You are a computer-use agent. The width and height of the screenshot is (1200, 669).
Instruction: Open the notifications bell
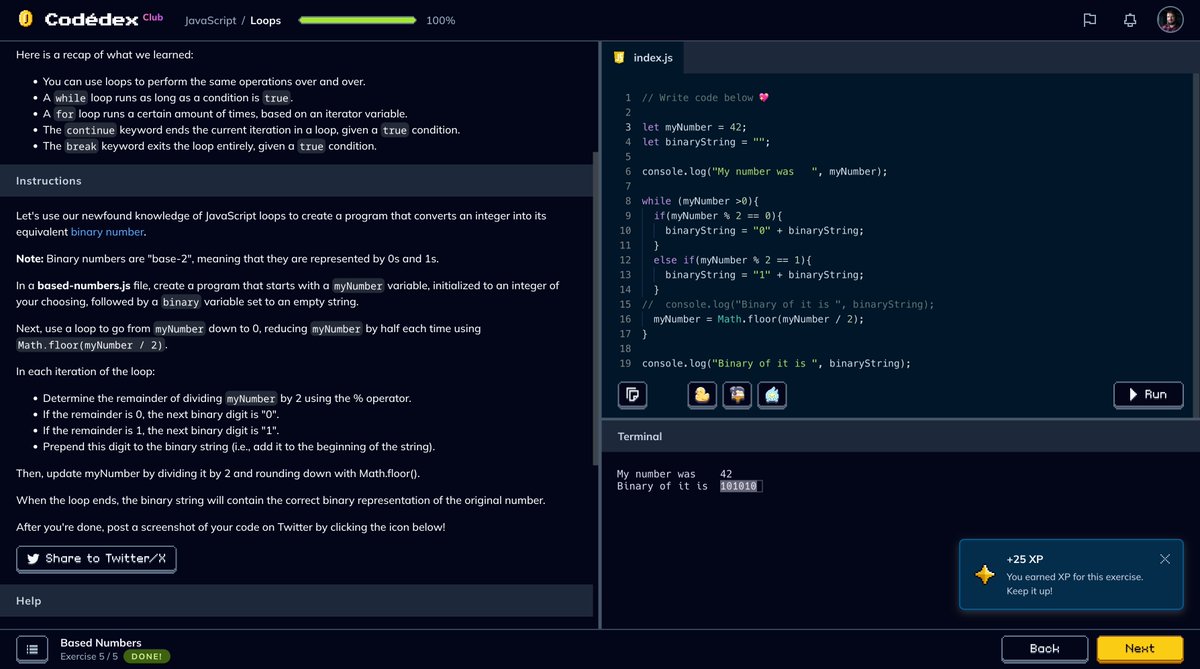1129,20
